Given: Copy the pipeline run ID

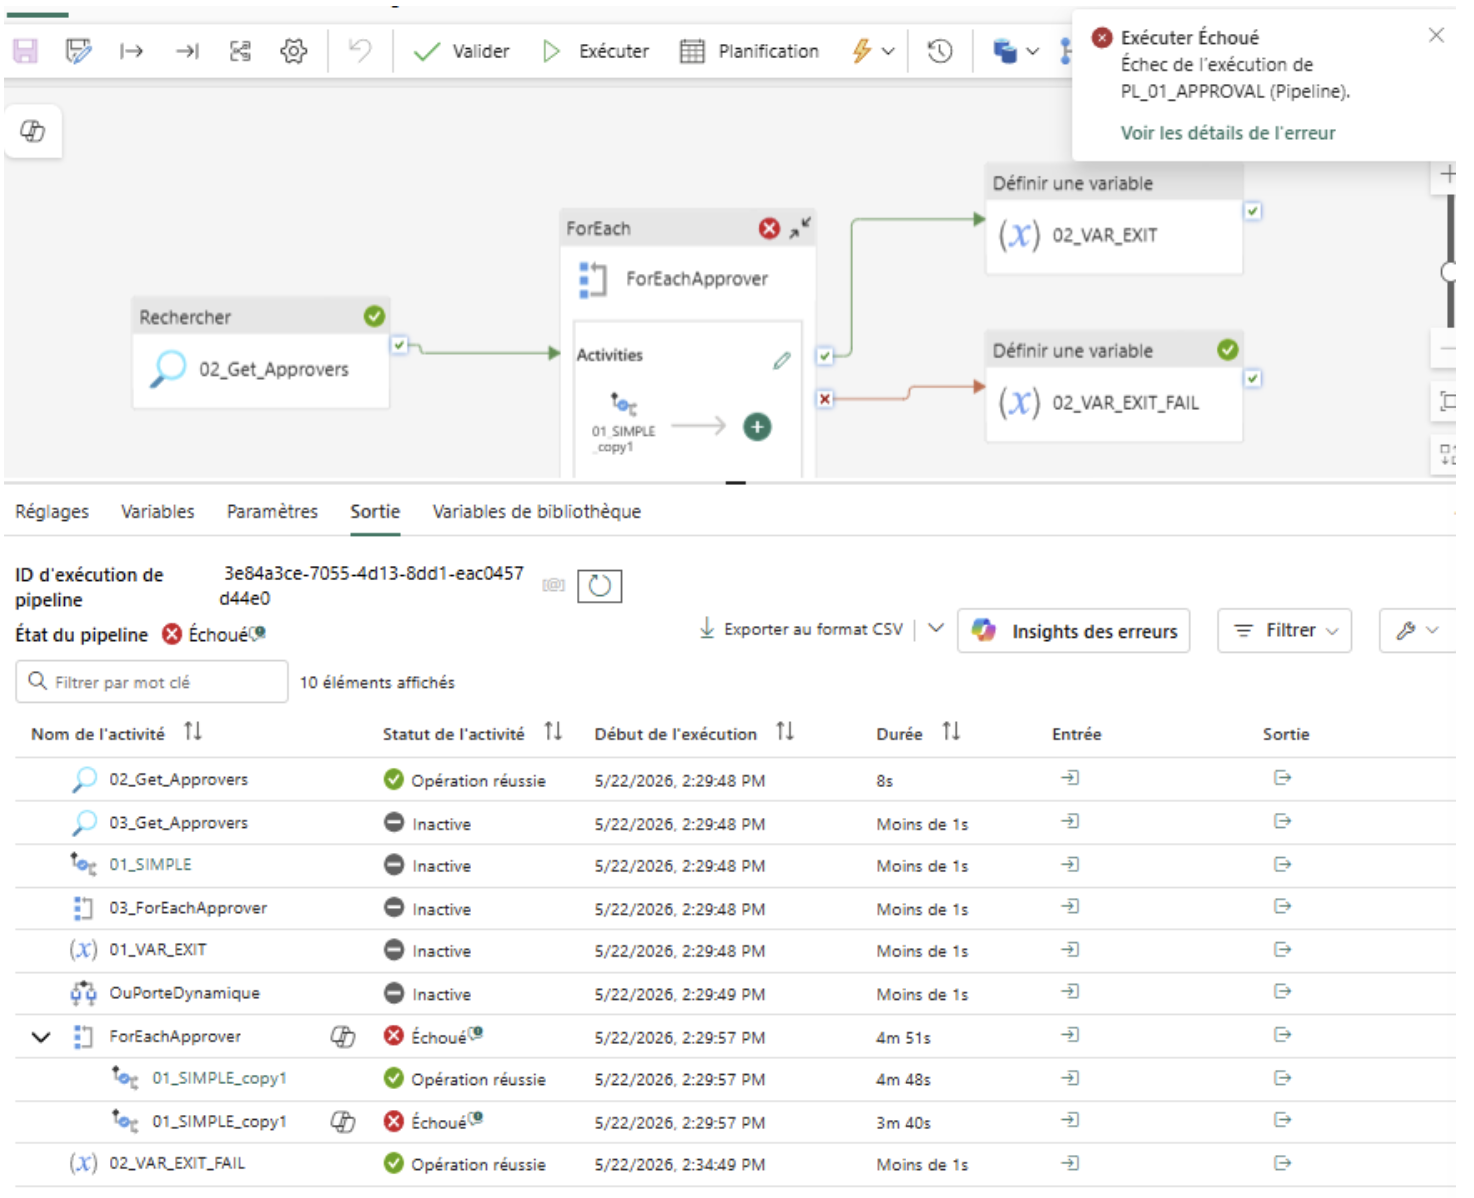Looking at the screenshot, I should tap(553, 585).
